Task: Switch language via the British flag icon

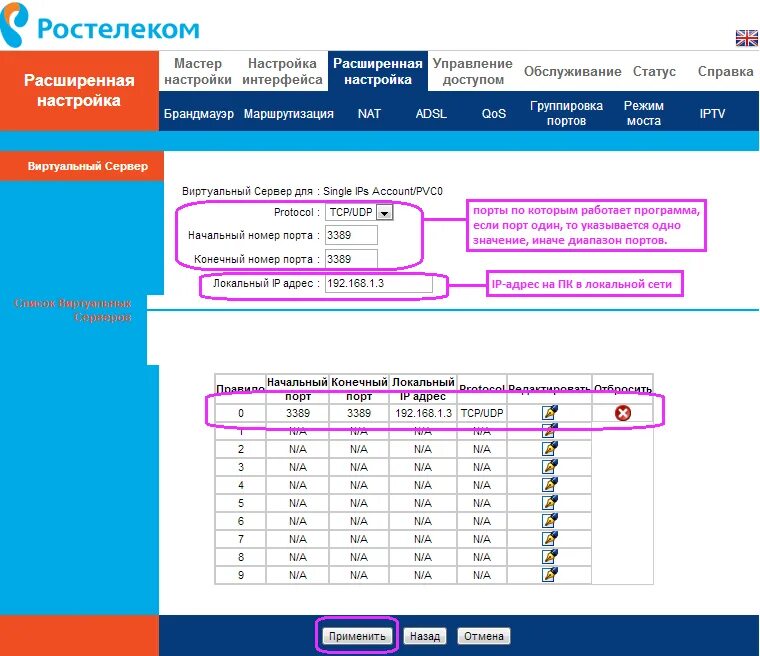Action: (x=746, y=38)
